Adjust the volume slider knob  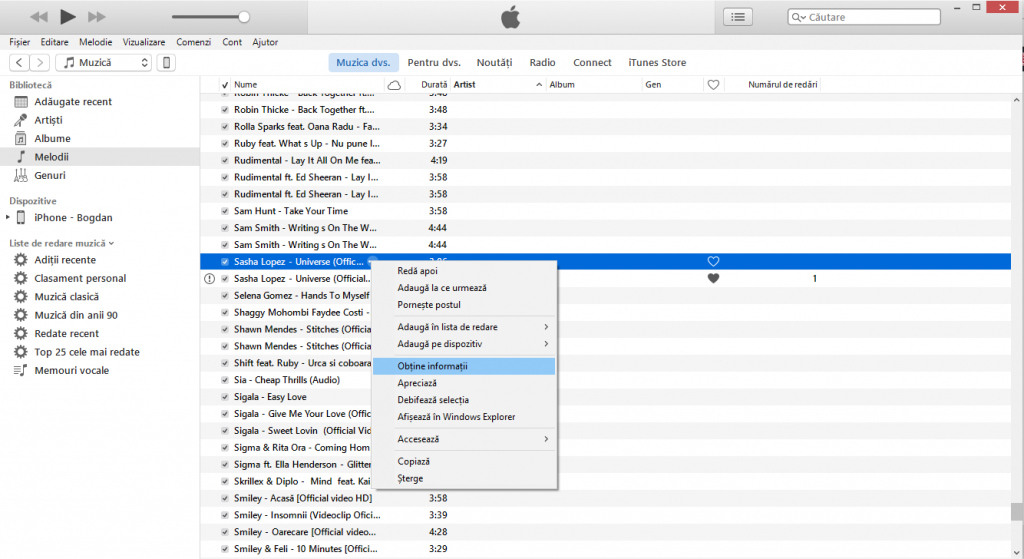(x=244, y=17)
